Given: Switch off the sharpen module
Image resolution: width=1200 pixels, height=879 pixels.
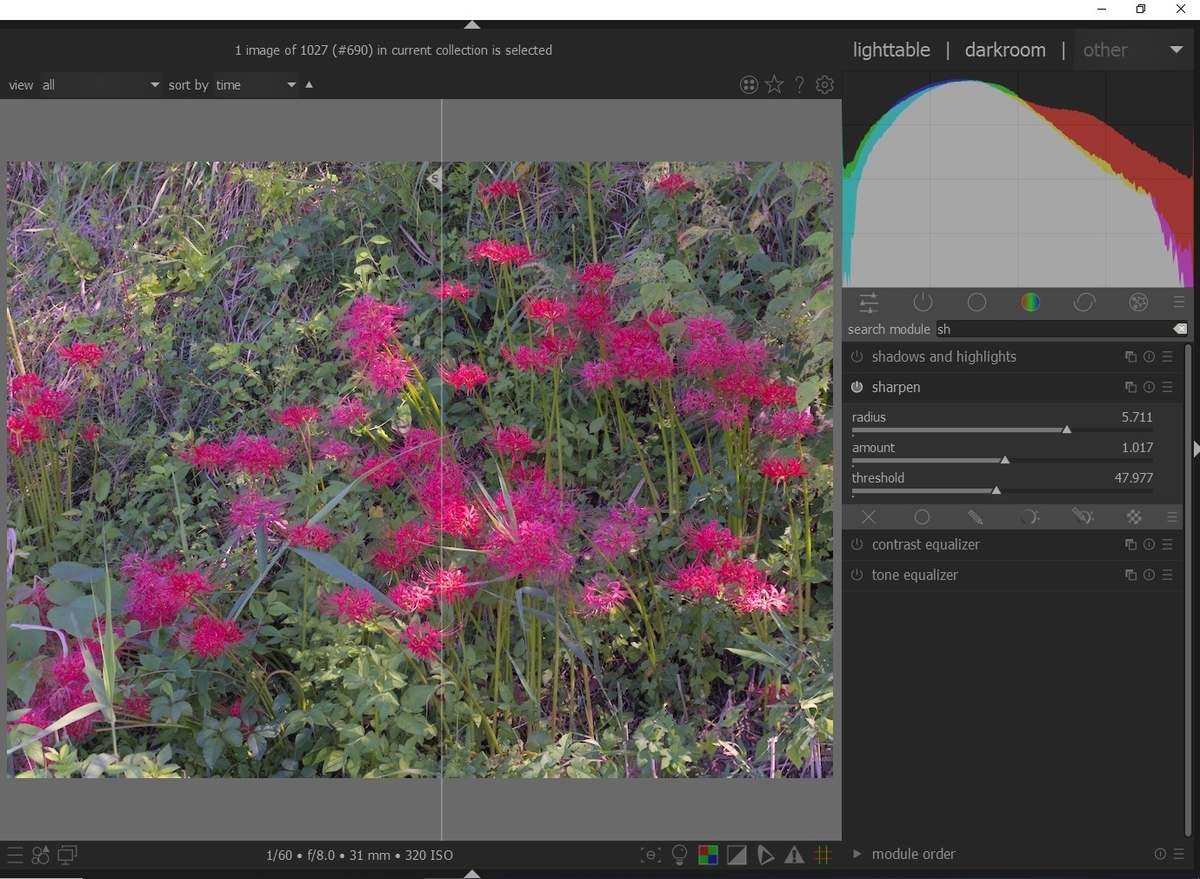Looking at the screenshot, I should (x=857, y=387).
